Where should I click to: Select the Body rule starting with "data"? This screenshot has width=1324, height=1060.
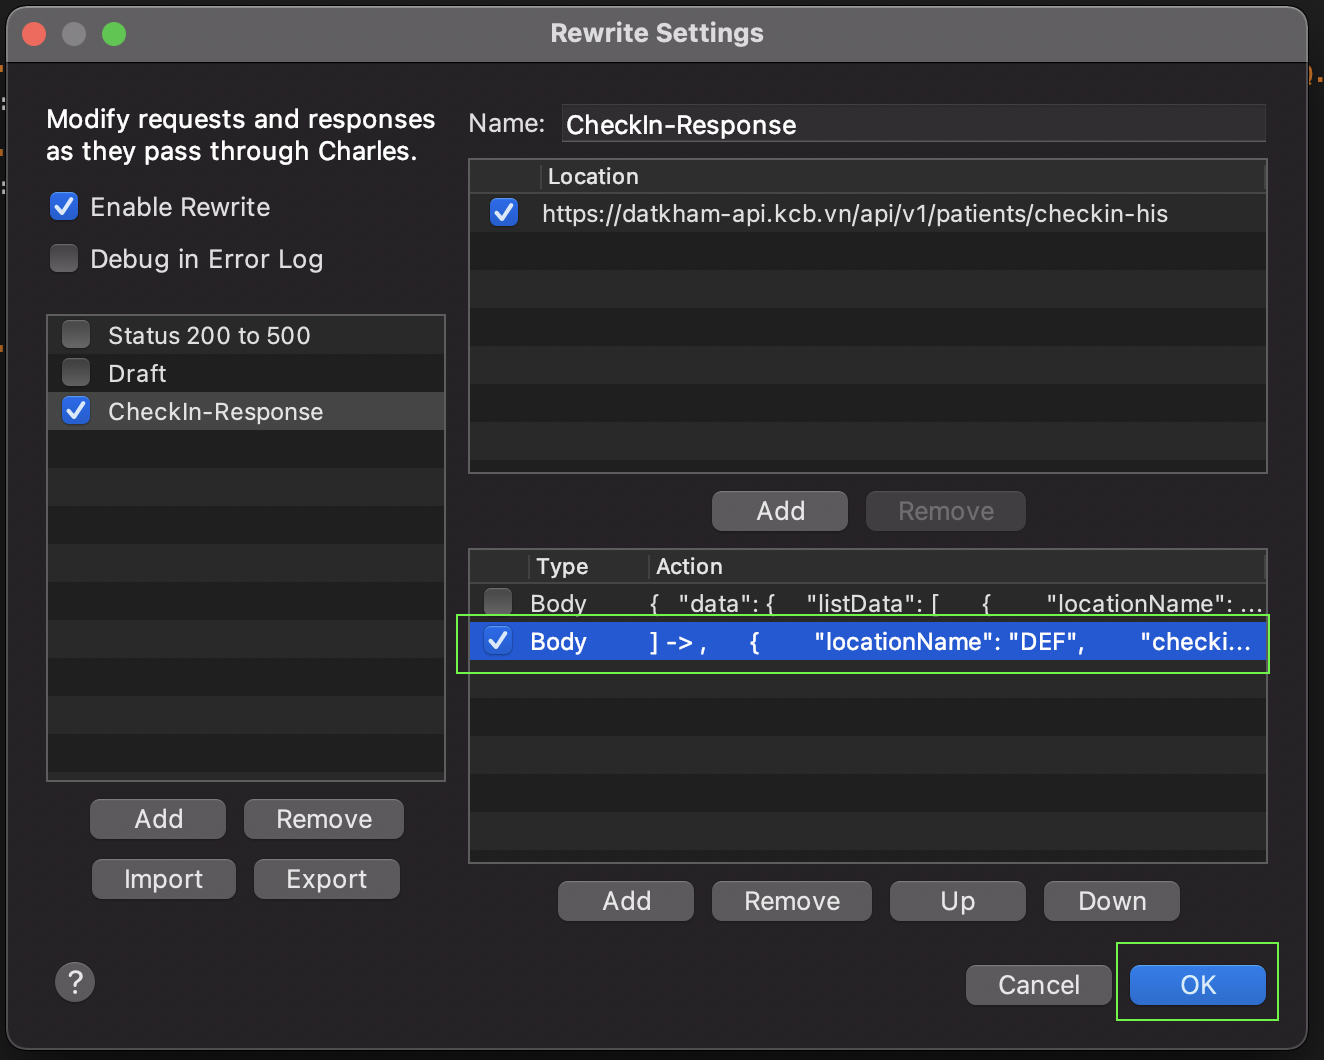click(x=868, y=602)
